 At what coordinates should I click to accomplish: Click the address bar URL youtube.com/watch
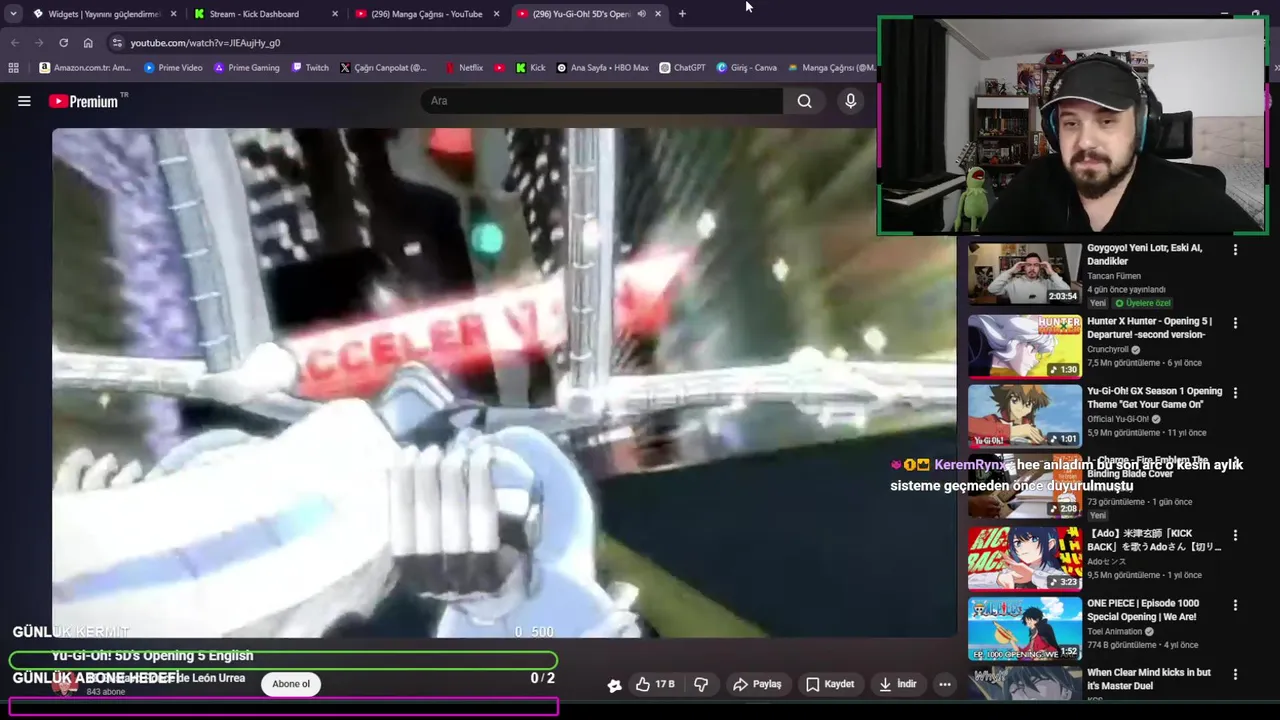coord(205,43)
